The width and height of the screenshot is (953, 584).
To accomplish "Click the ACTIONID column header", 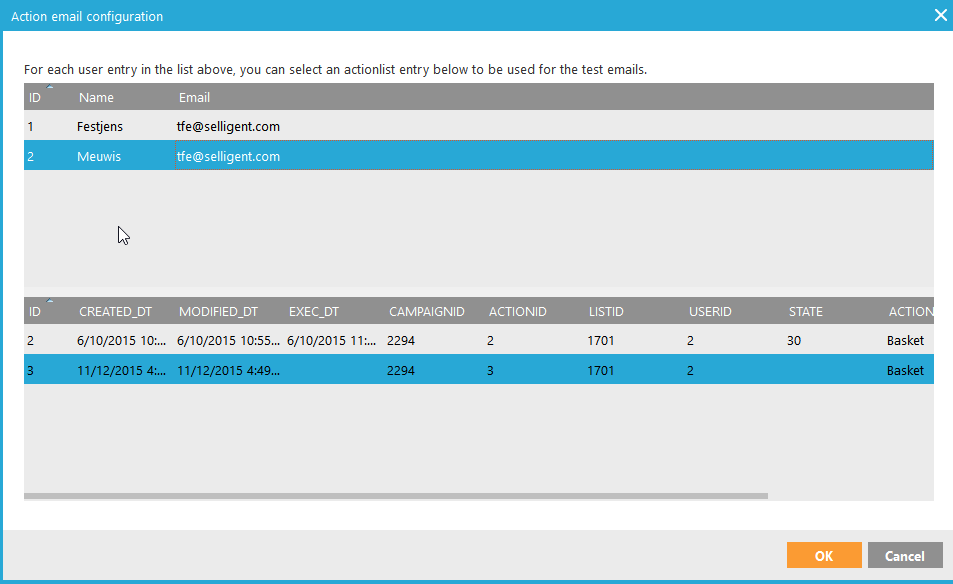I will tap(518, 312).
